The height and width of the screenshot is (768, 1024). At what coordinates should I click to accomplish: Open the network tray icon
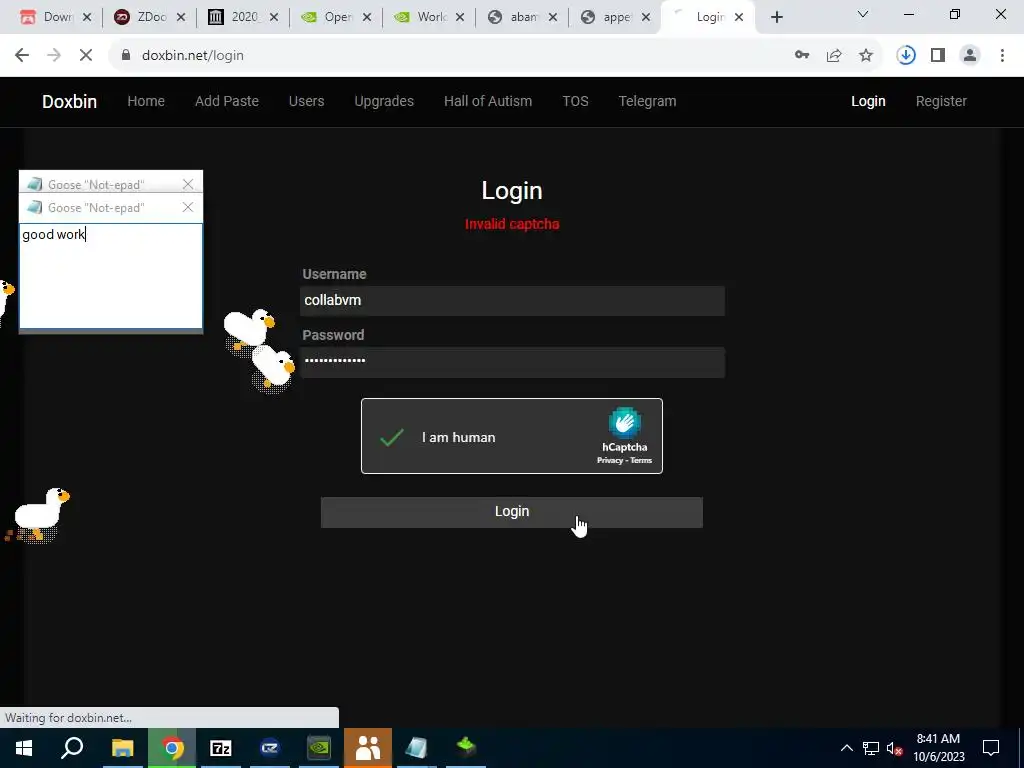tap(871, 748)
